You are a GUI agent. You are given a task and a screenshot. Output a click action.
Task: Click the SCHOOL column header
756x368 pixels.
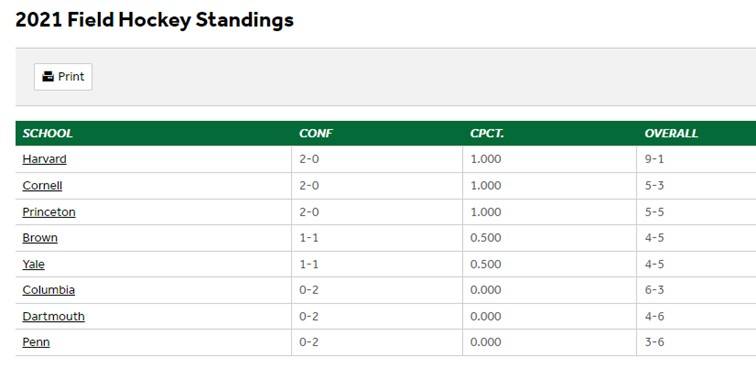[47, 133]
